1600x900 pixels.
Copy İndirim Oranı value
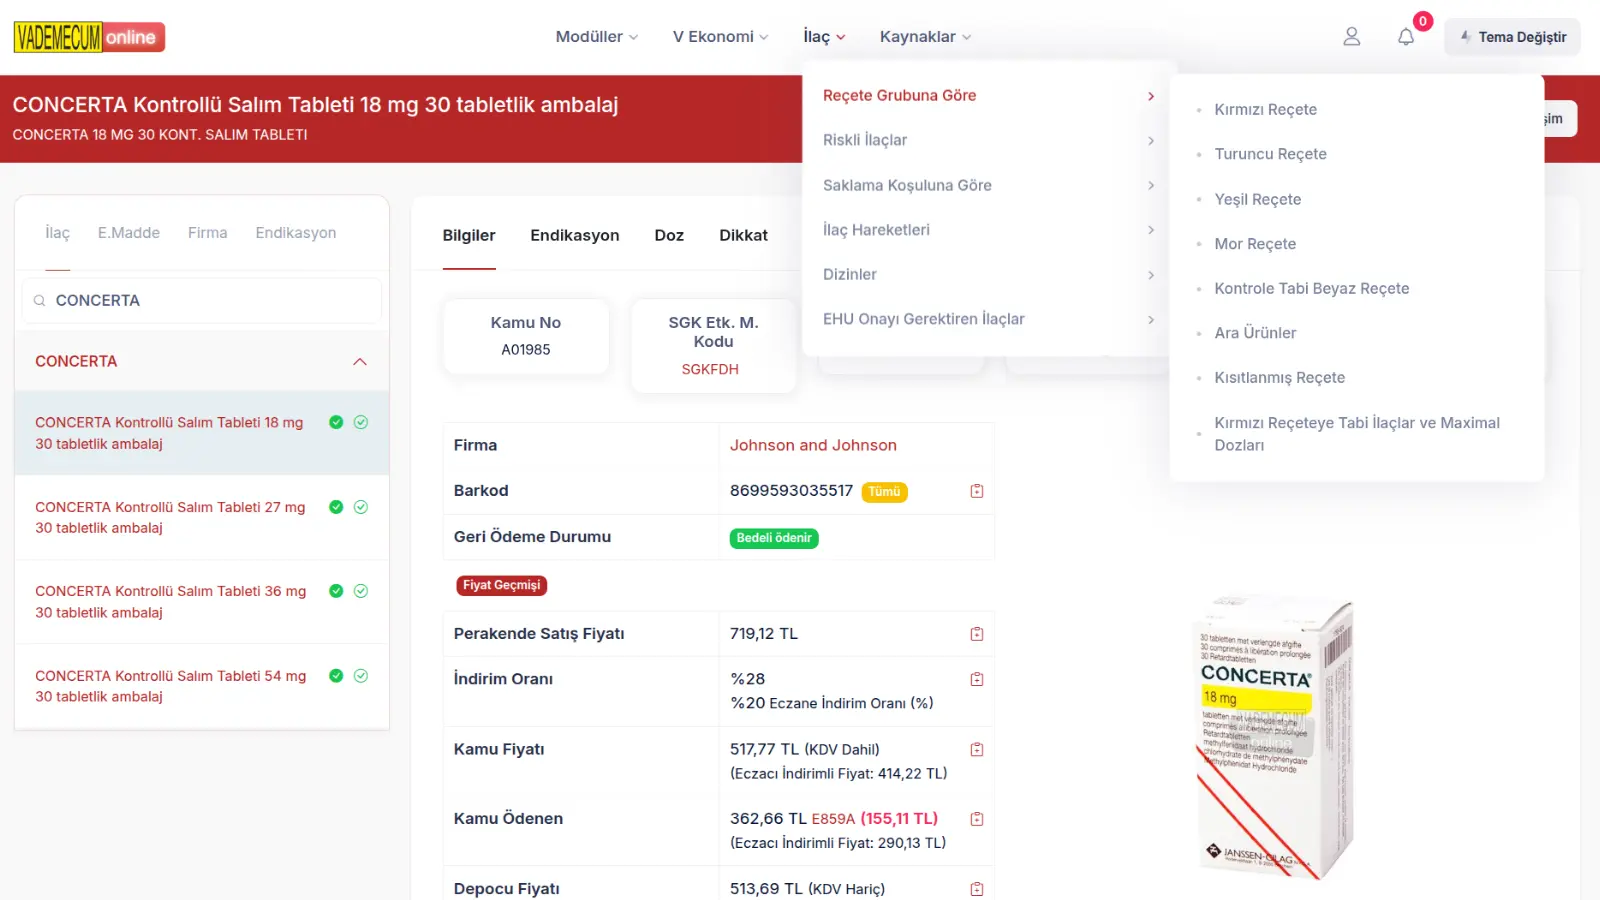click(x=977, y=679)
